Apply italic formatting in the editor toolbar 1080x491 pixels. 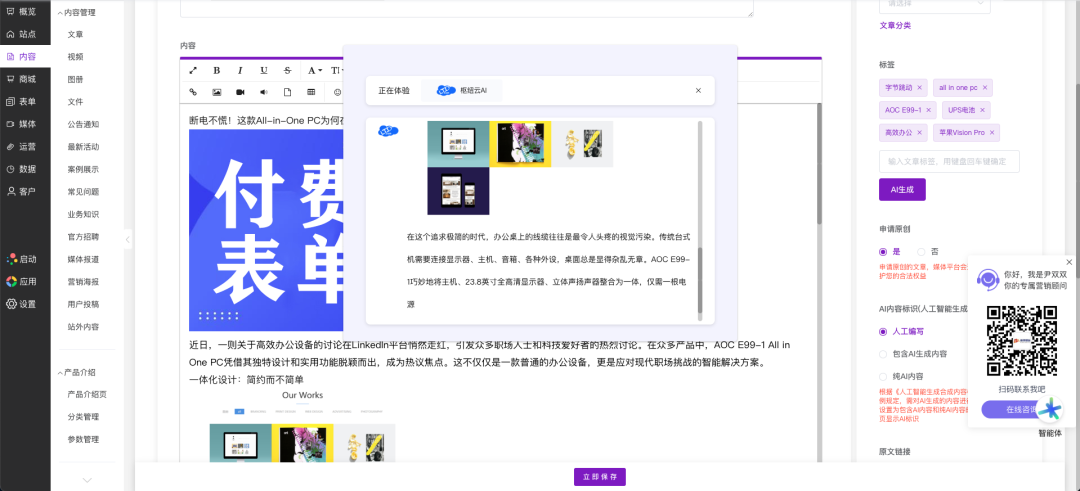240,71
